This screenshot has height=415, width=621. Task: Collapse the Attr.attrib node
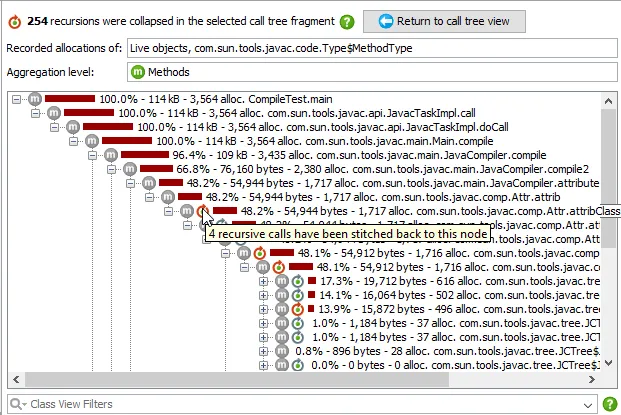coord(149,197)
